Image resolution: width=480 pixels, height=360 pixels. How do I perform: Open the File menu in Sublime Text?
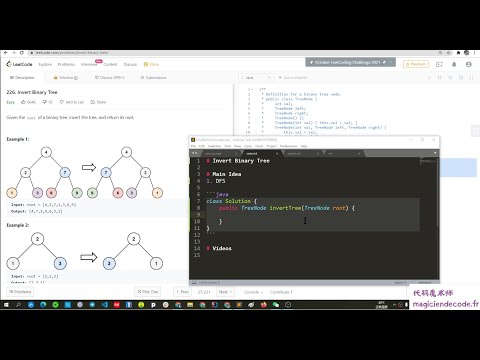pyautogui.click(x=193, y=146)
